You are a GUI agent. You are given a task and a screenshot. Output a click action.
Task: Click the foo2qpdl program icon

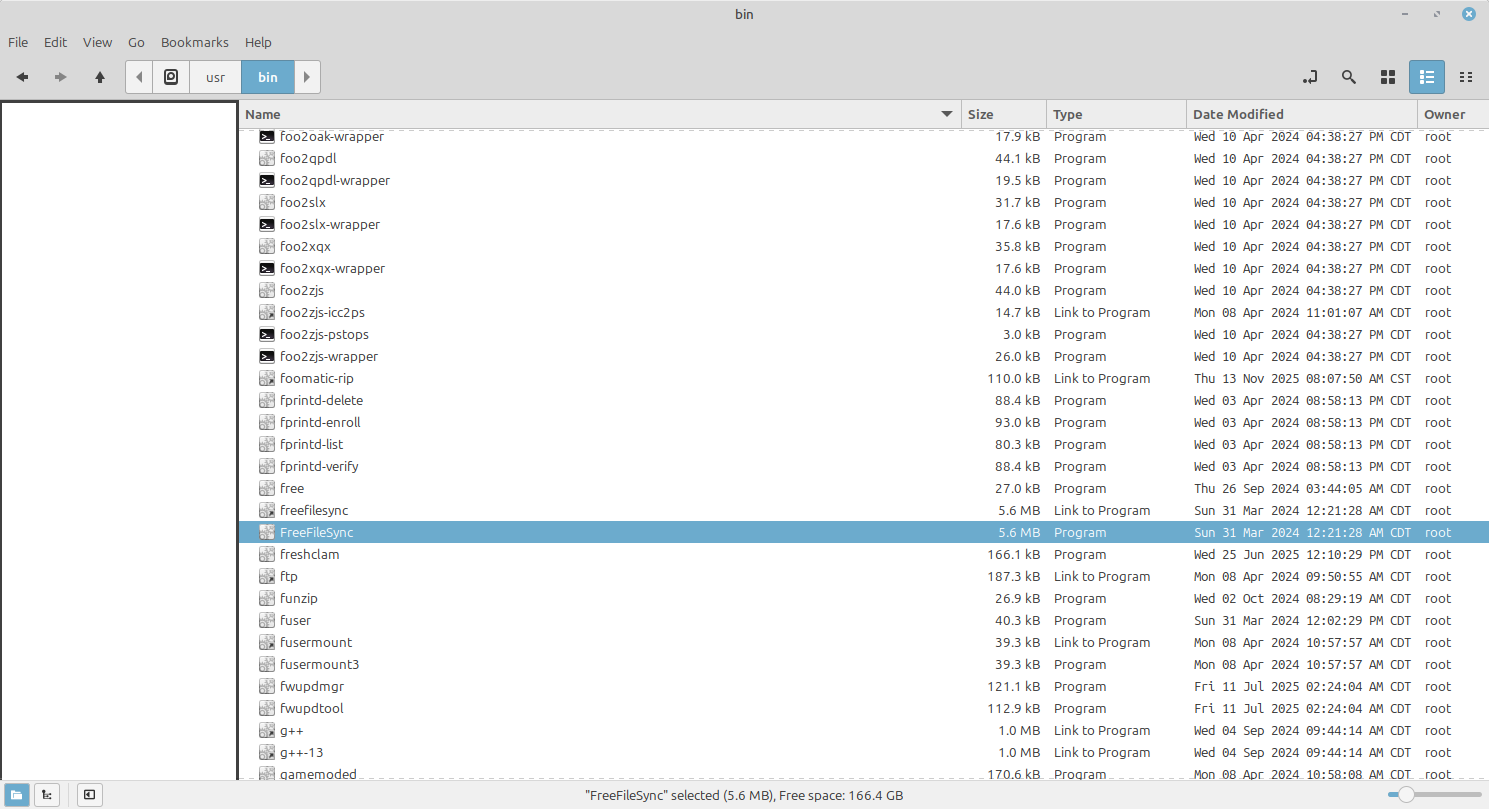pos(267,158)
